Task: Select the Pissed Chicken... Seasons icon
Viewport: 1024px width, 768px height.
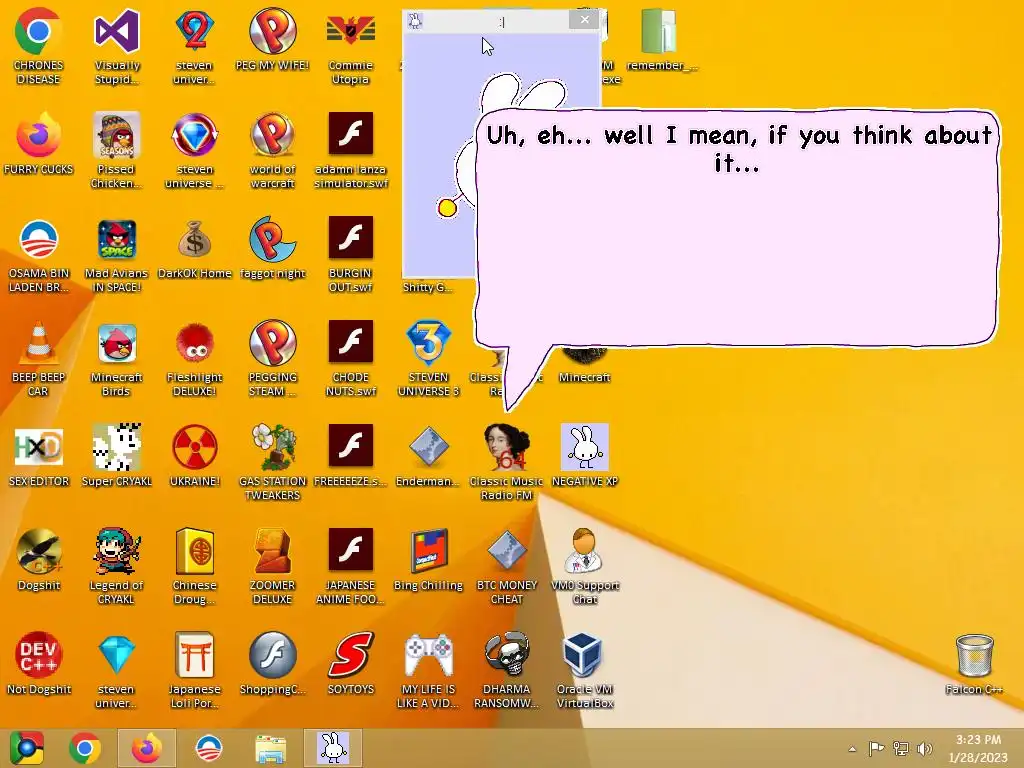Action: tap(116, 135)
